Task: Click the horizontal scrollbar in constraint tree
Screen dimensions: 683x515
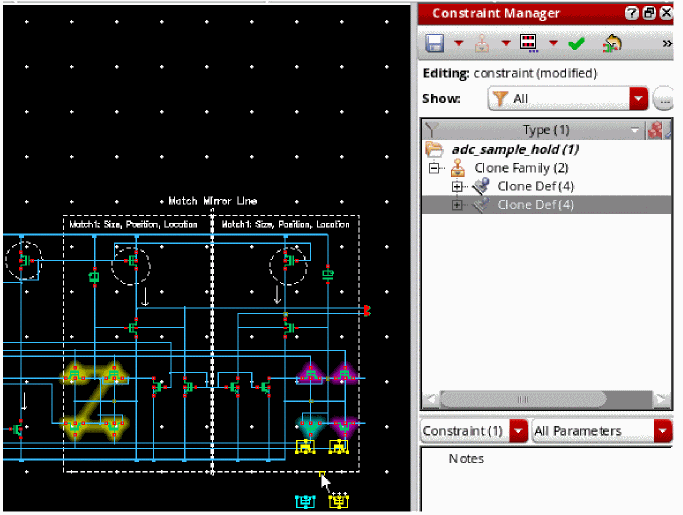Action: tap(540, 399)
